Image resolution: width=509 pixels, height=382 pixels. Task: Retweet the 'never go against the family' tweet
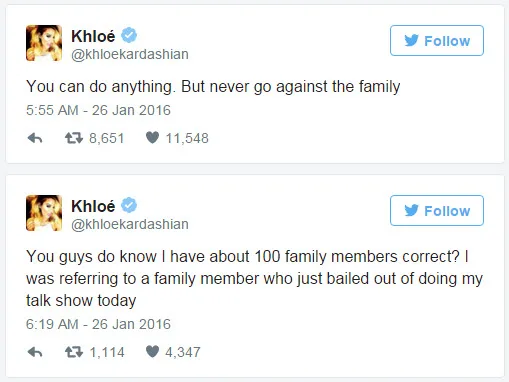[74, 138]
